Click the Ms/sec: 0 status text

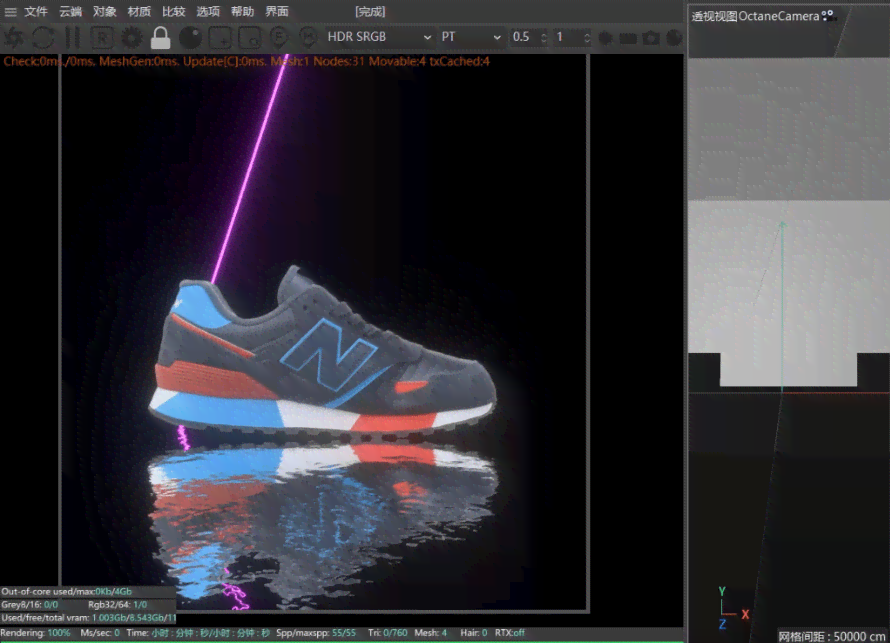(x=100, y=632)
